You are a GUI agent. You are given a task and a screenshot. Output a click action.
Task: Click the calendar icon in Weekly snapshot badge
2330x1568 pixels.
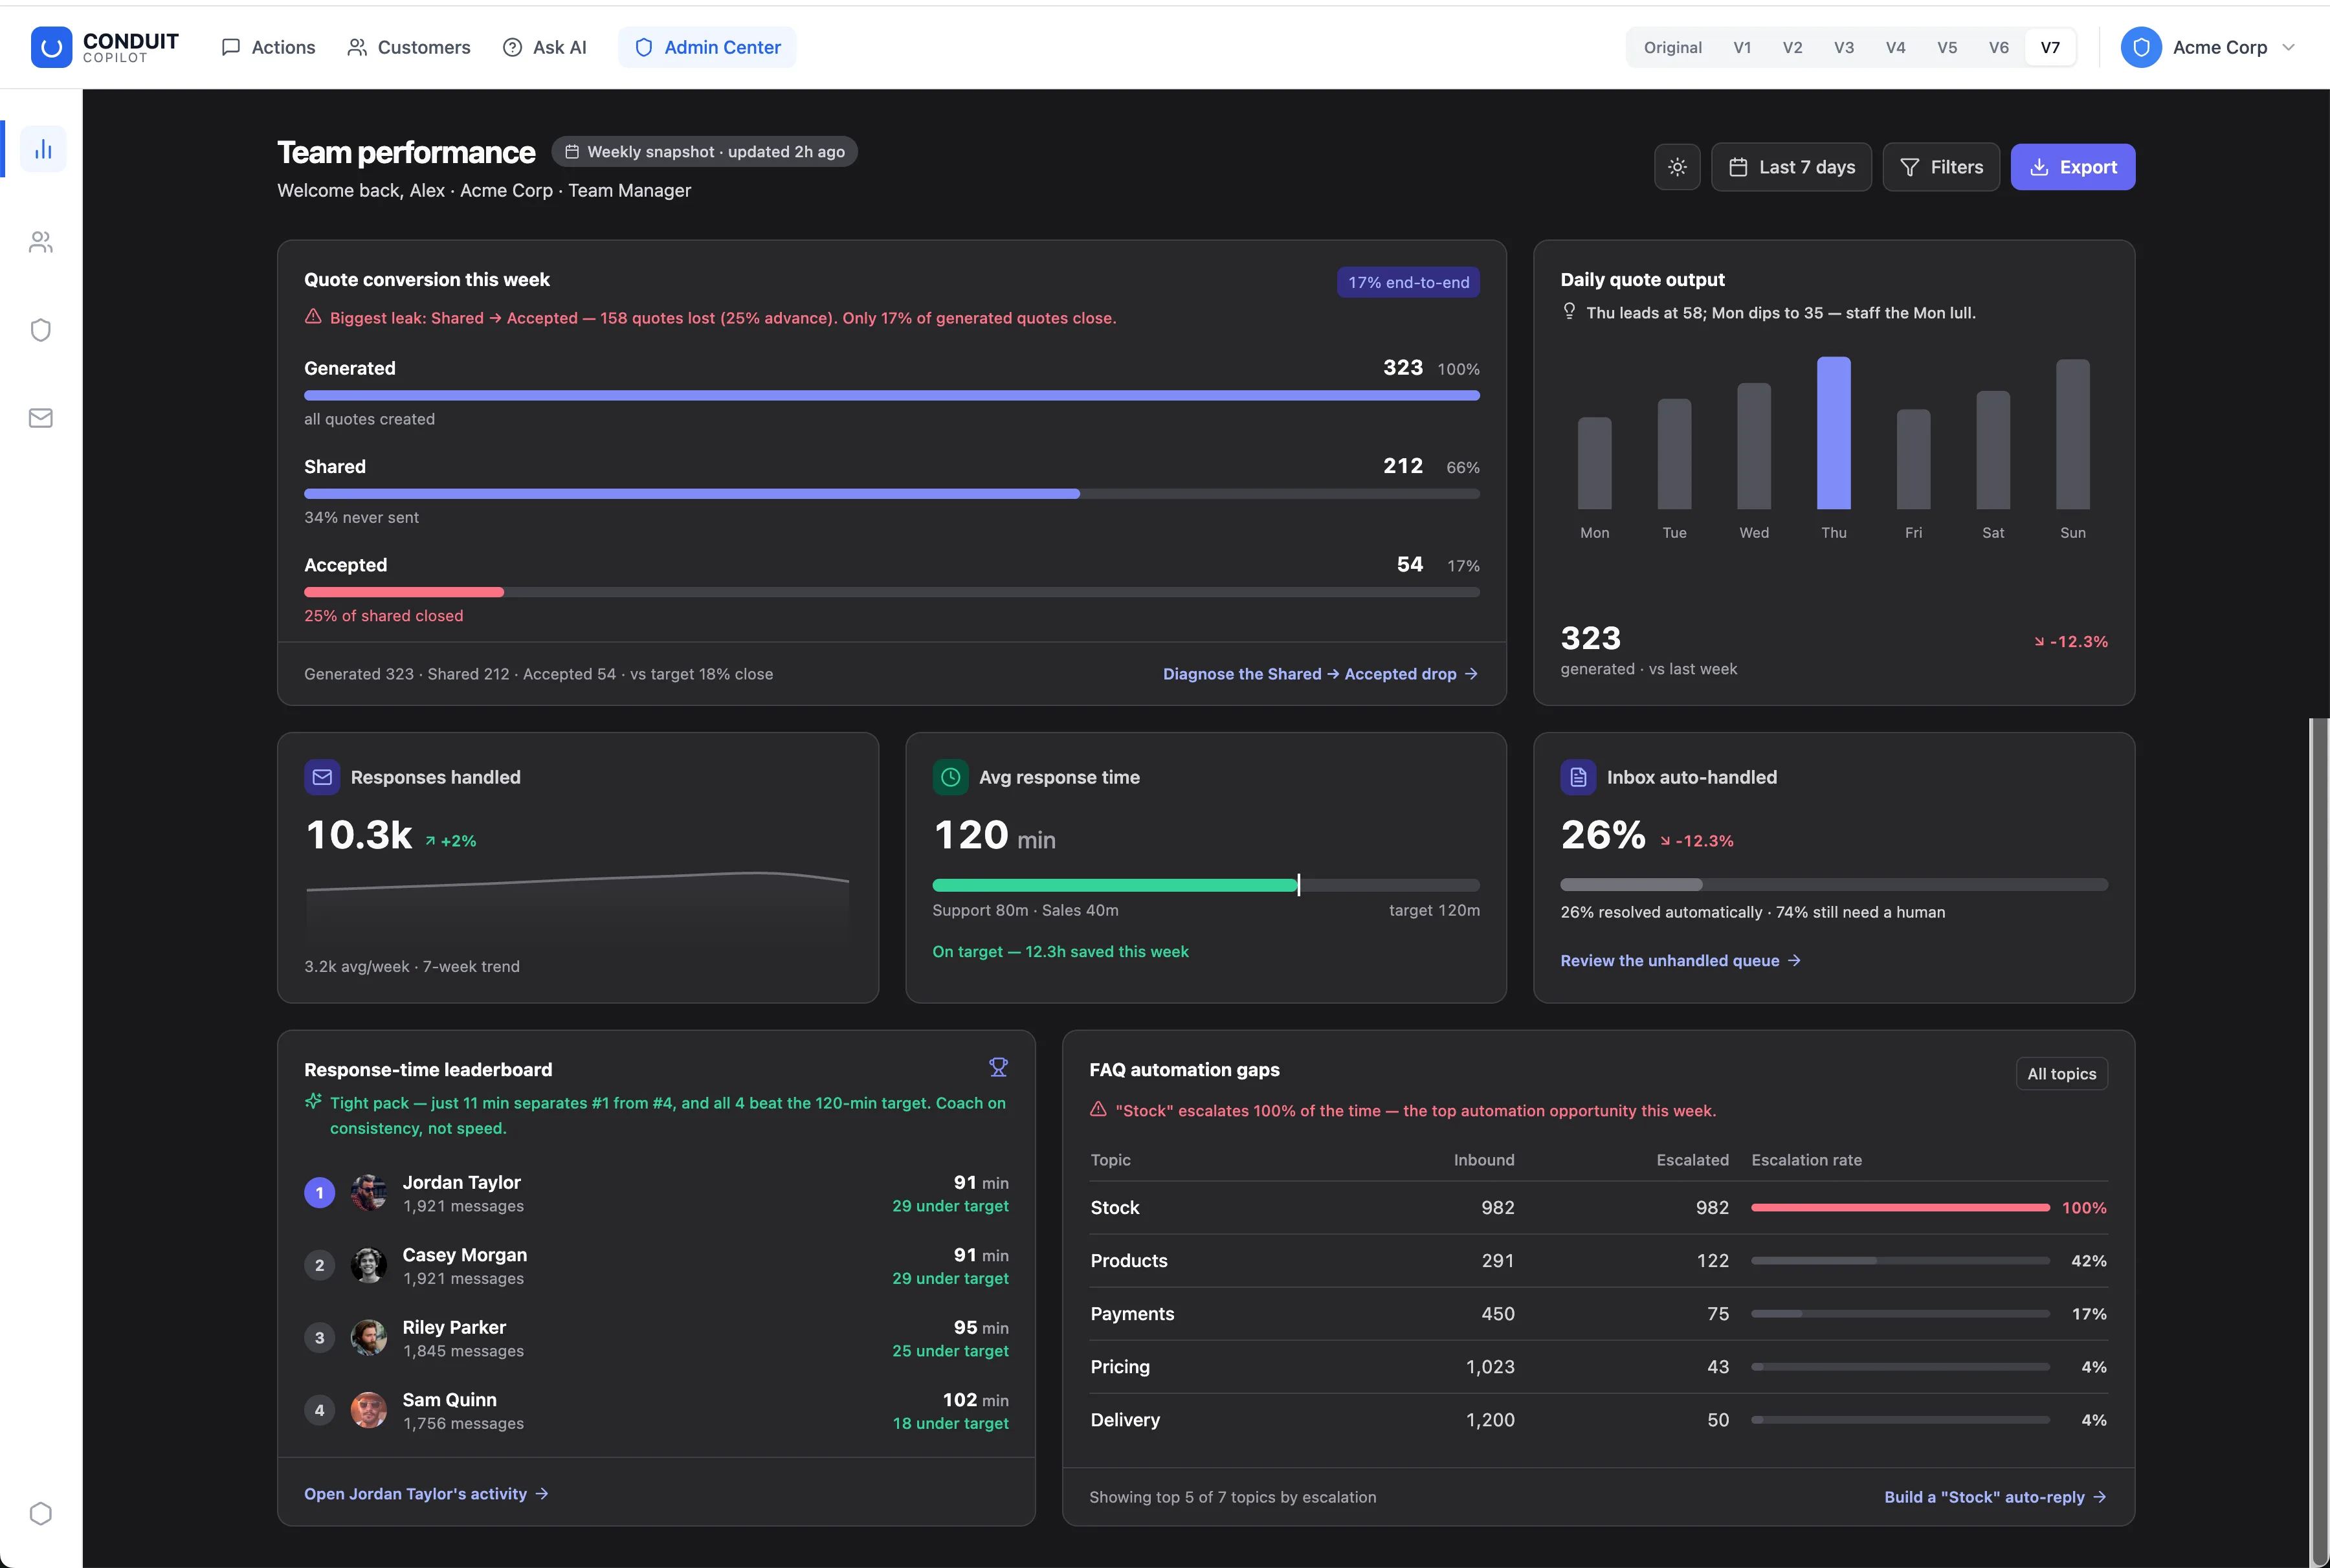572,152
